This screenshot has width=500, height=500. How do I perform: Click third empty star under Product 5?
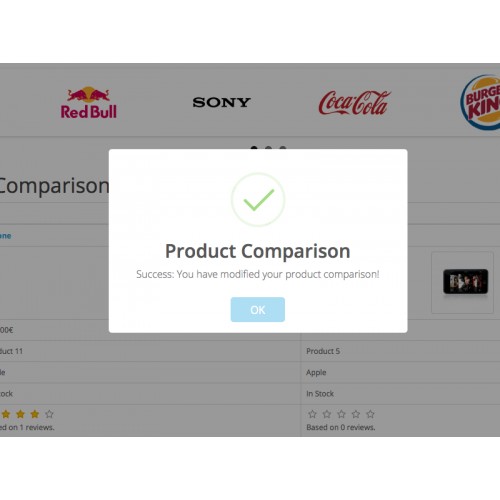(341, 414)
